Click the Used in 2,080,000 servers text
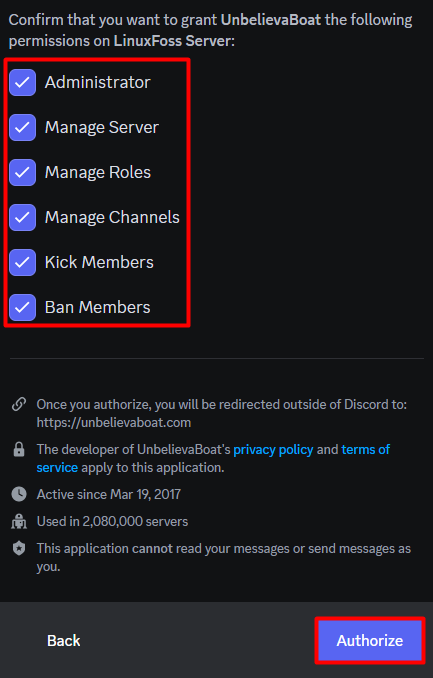This screenshot has height=678, width=433. click(112, 521)
